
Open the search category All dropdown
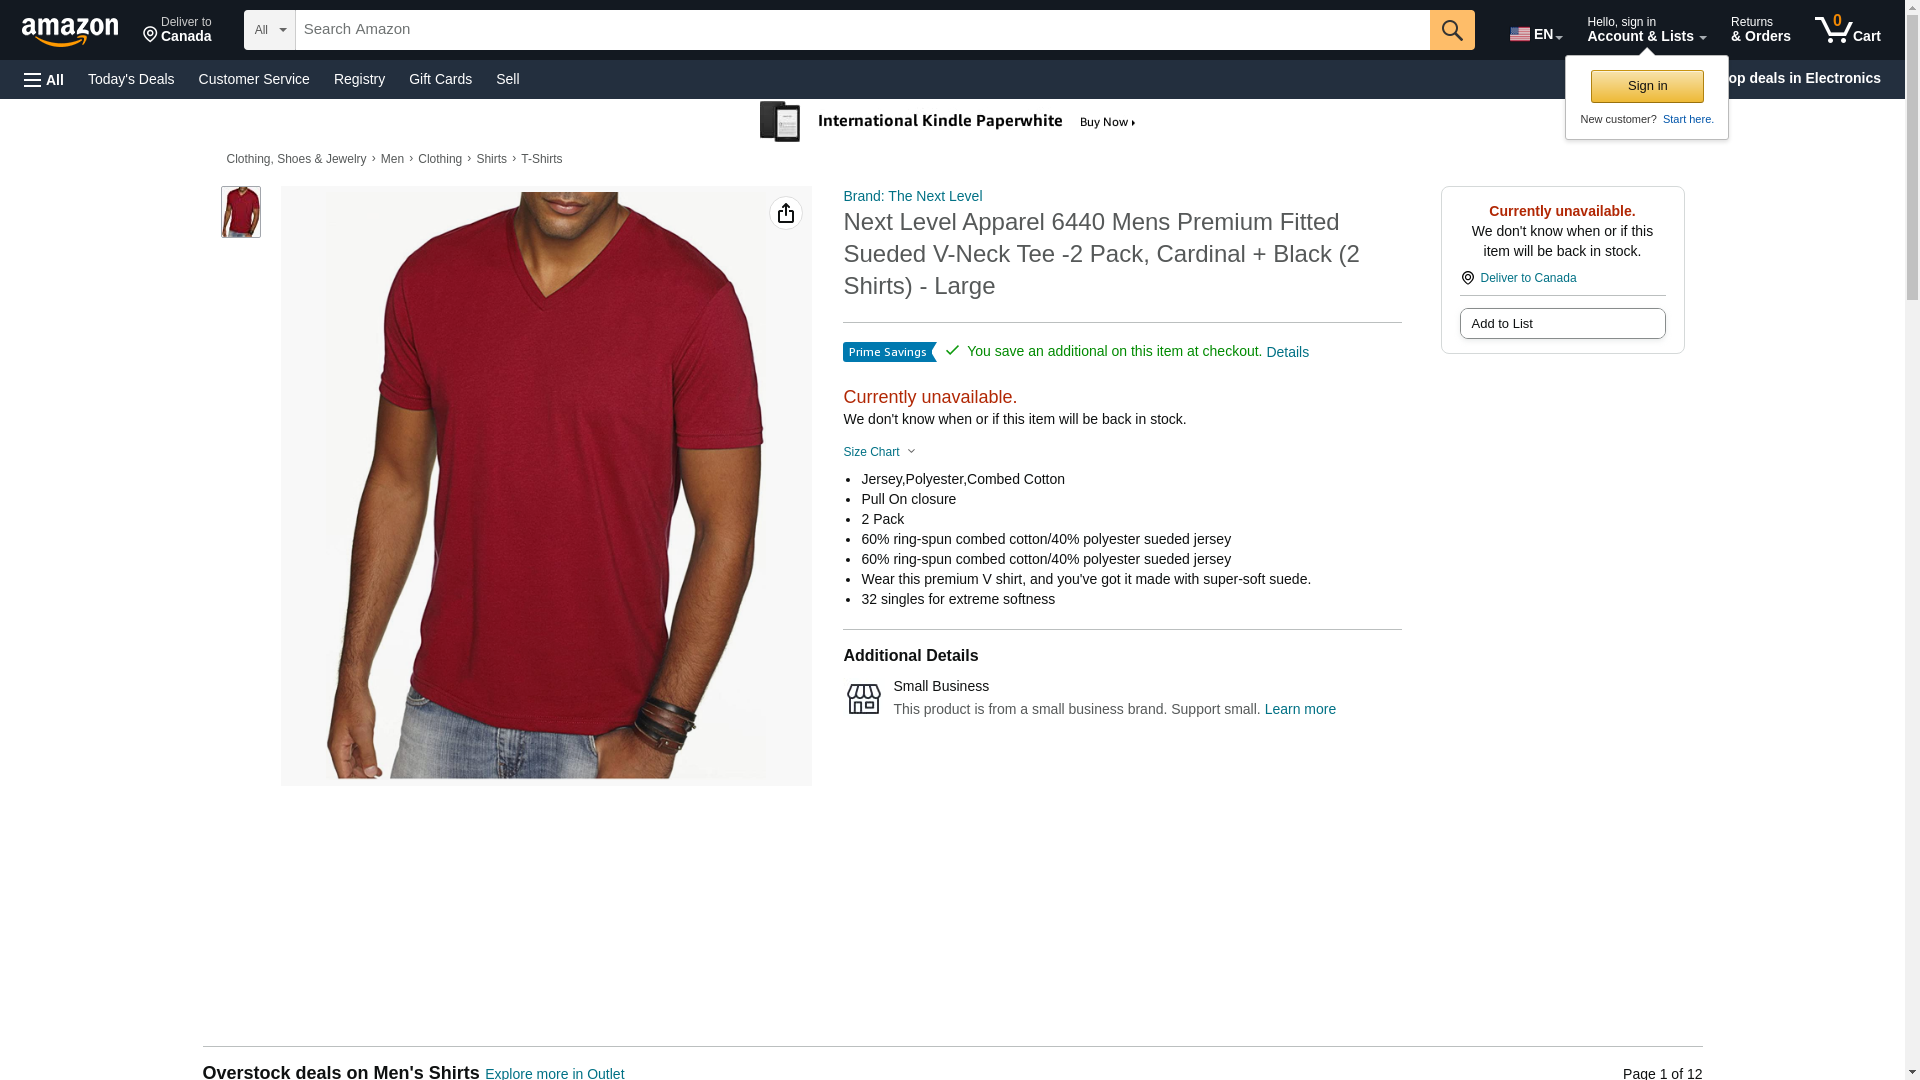pyautogui.click(x=270, y=30)
